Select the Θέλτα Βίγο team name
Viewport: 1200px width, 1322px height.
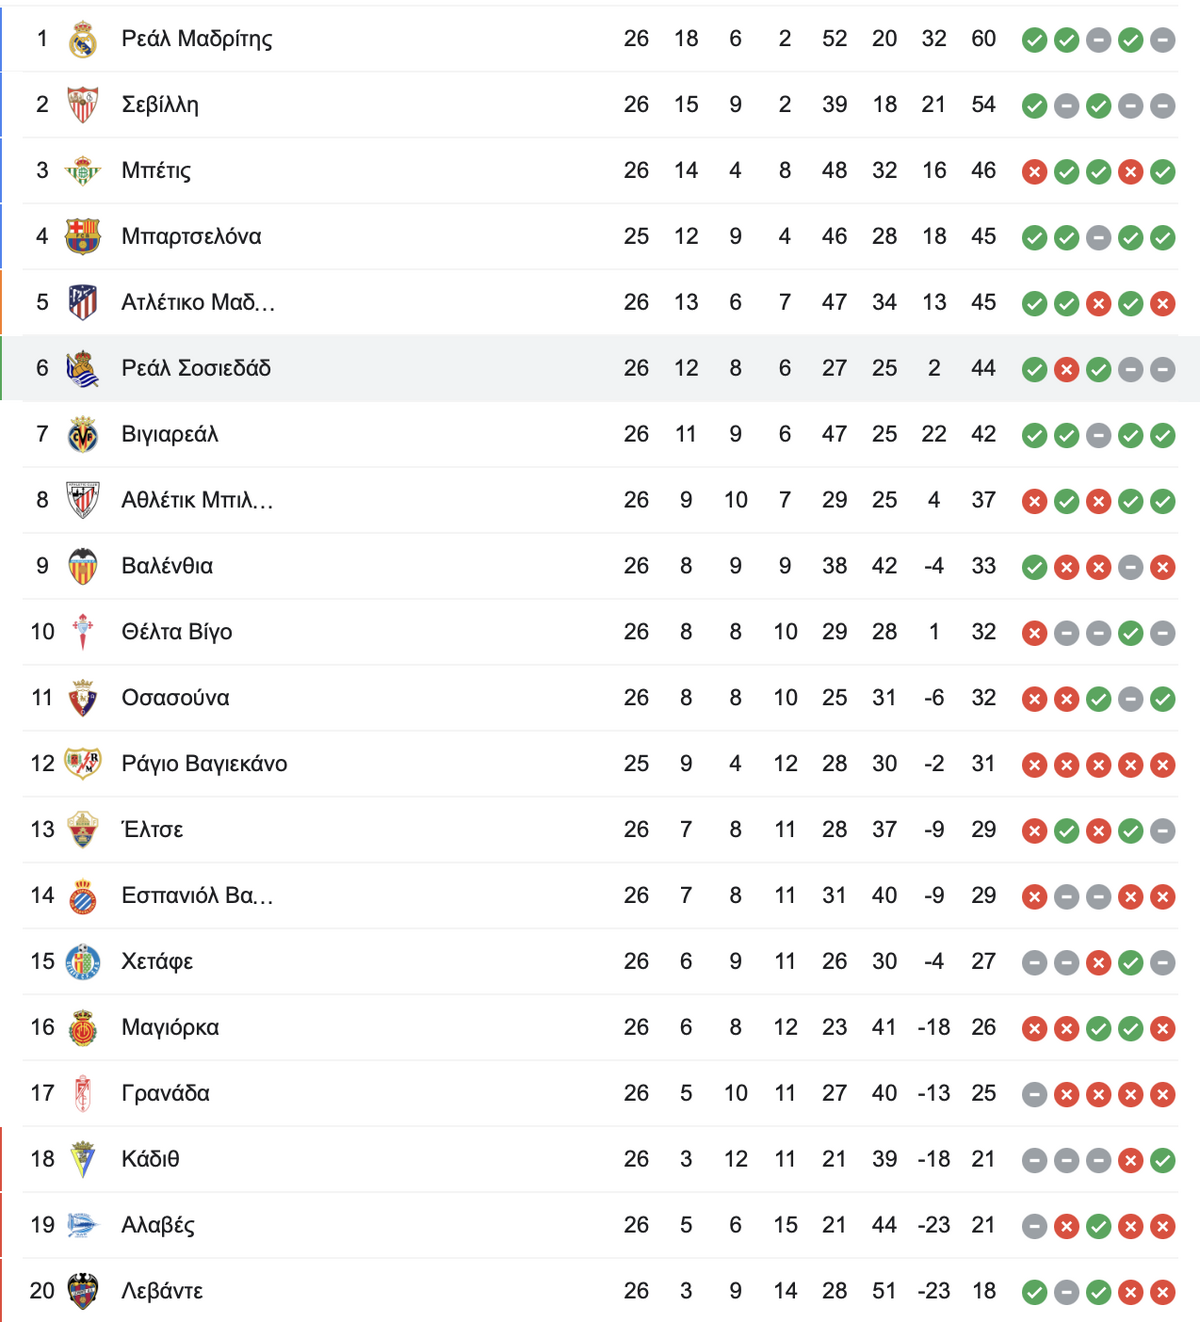(x=177, y=632)
